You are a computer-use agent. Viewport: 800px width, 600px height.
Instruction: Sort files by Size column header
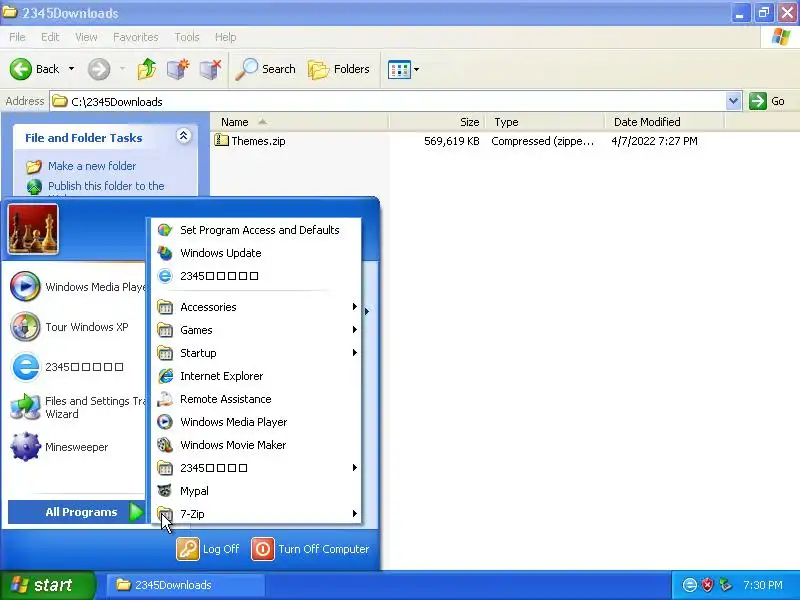coord(437,122)
